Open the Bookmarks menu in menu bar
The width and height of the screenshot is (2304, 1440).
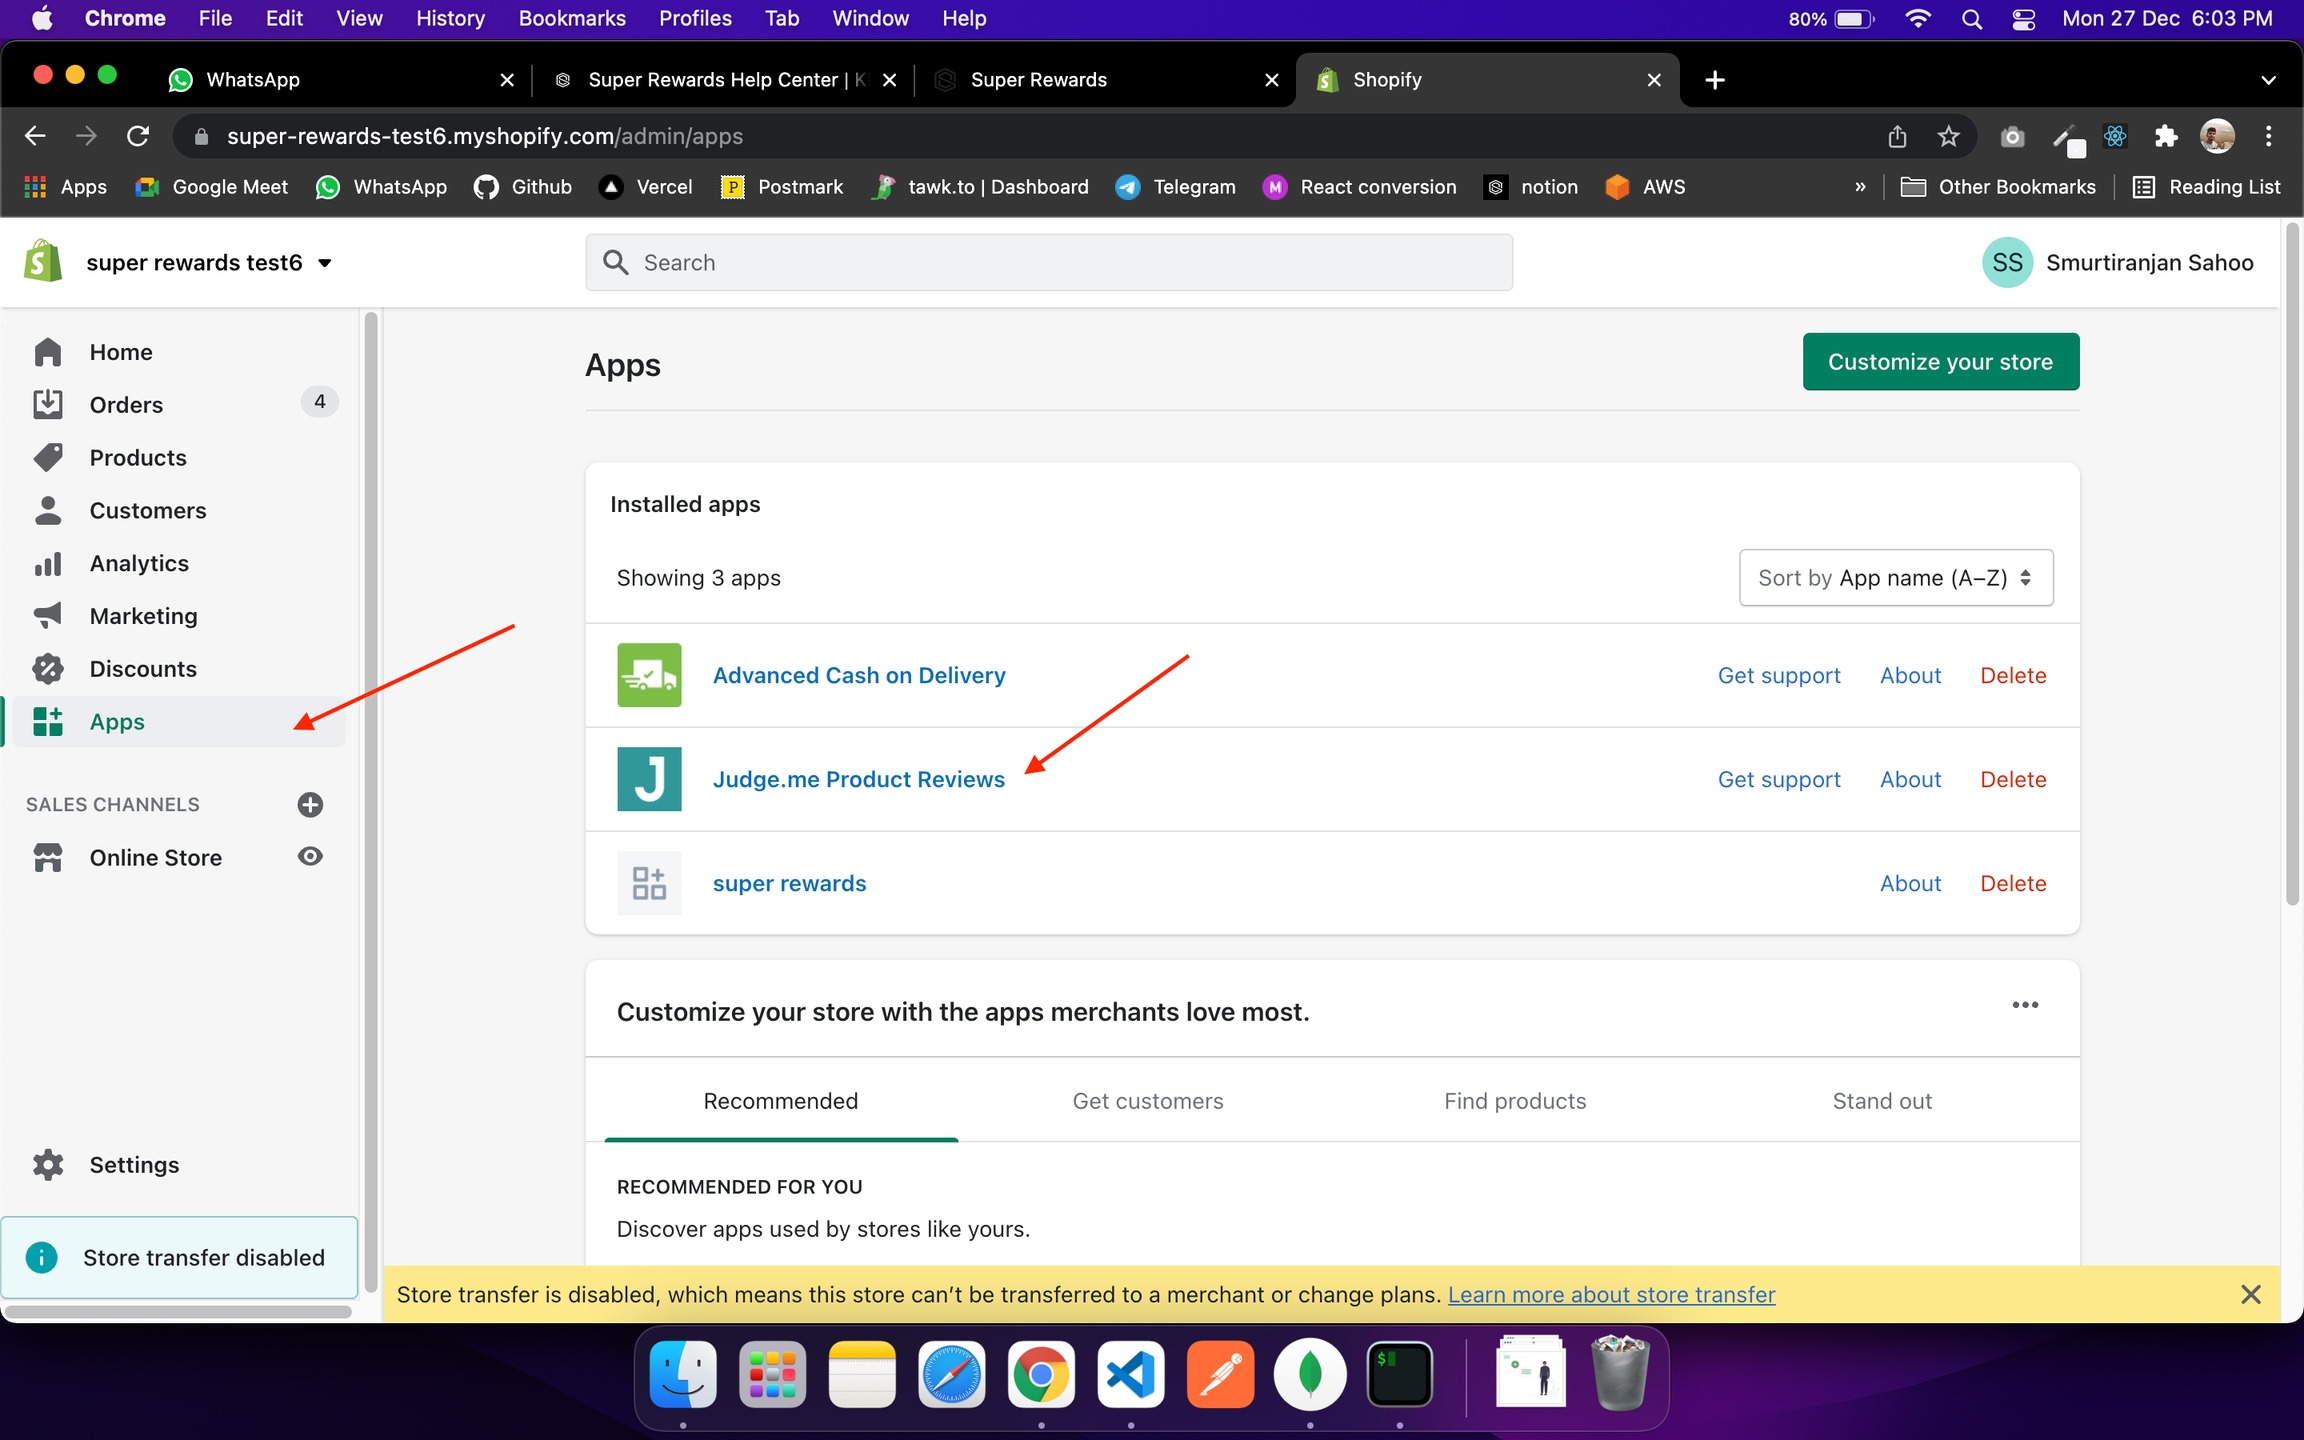pos(571,18)
